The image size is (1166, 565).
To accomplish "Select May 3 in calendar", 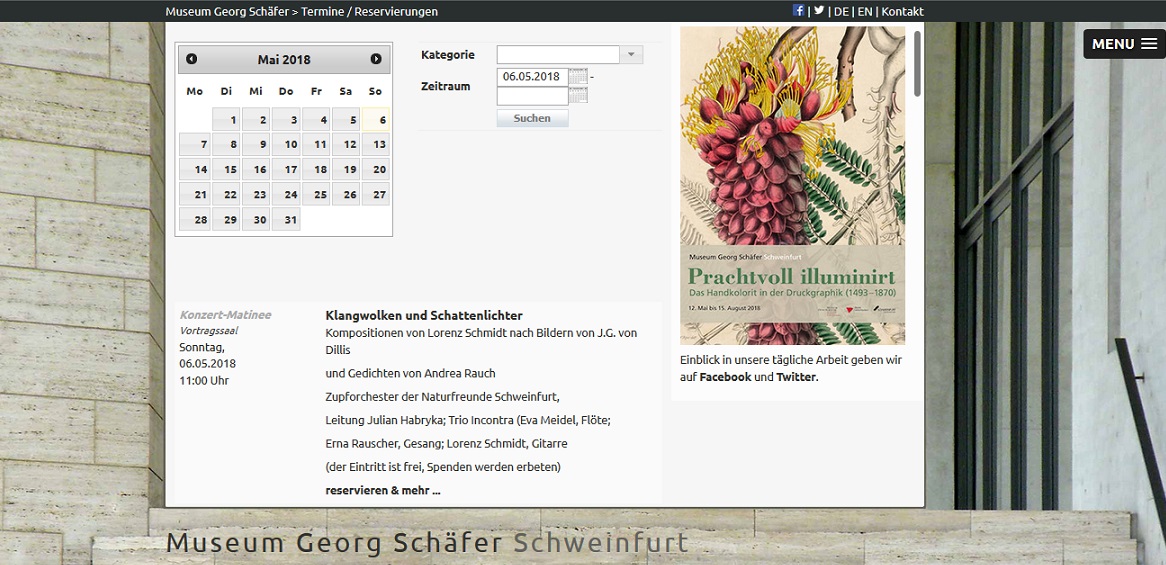I will point(286,120).
